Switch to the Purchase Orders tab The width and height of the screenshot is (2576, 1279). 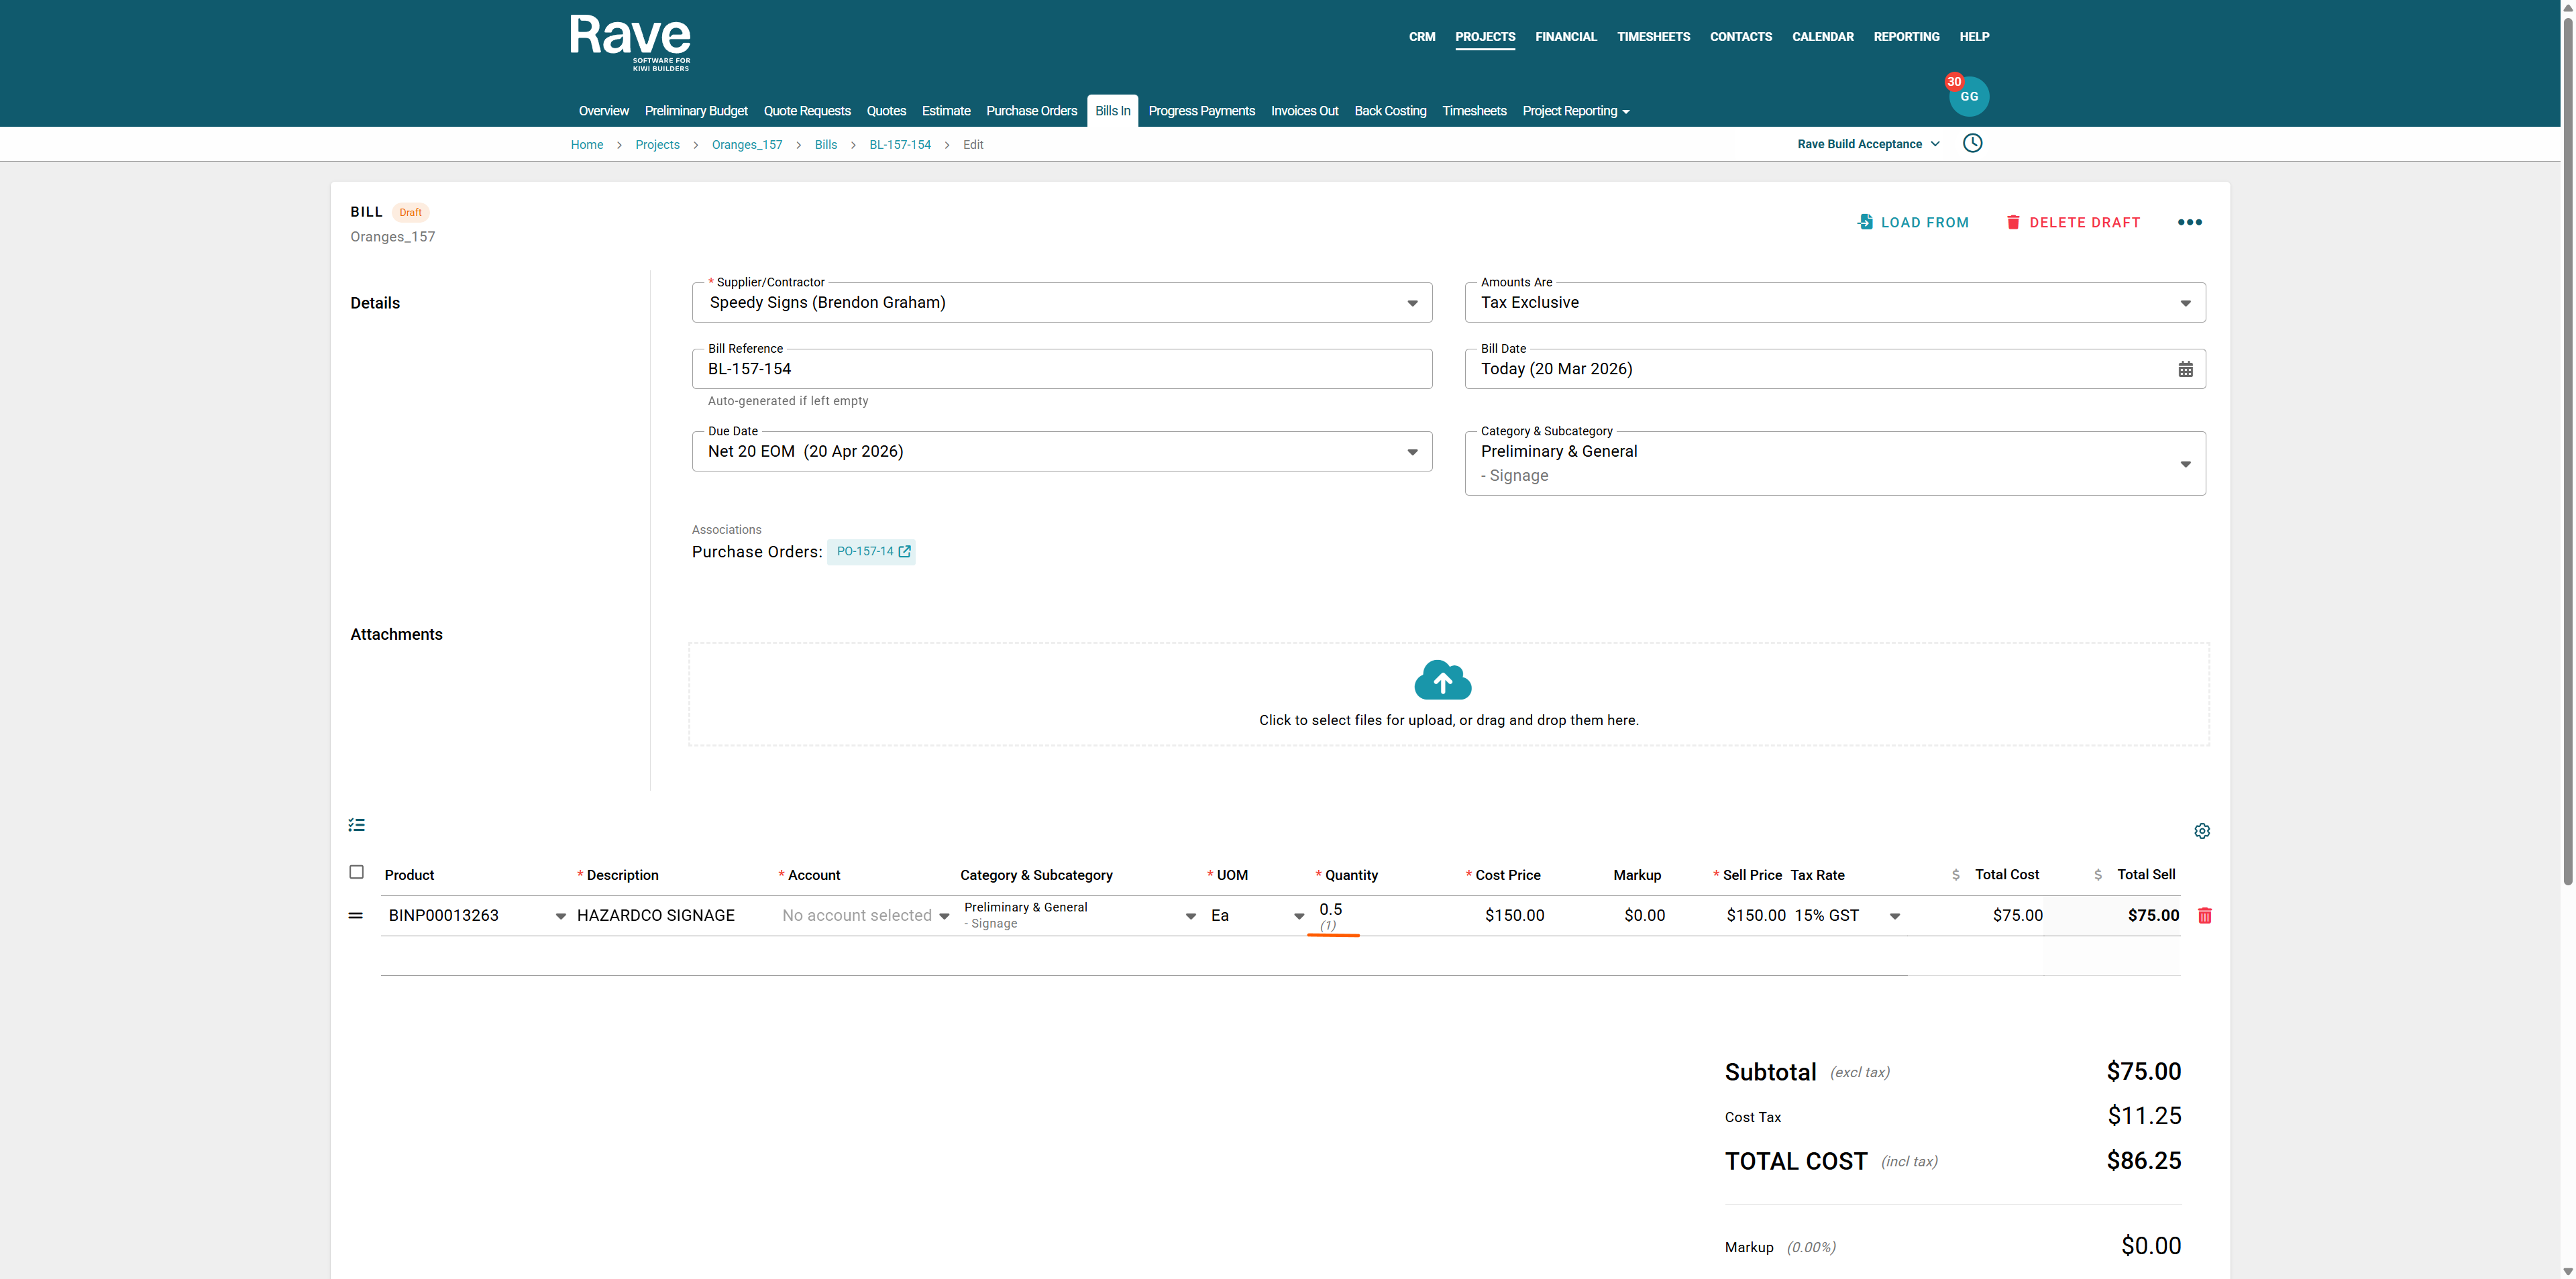point(1031,111)
